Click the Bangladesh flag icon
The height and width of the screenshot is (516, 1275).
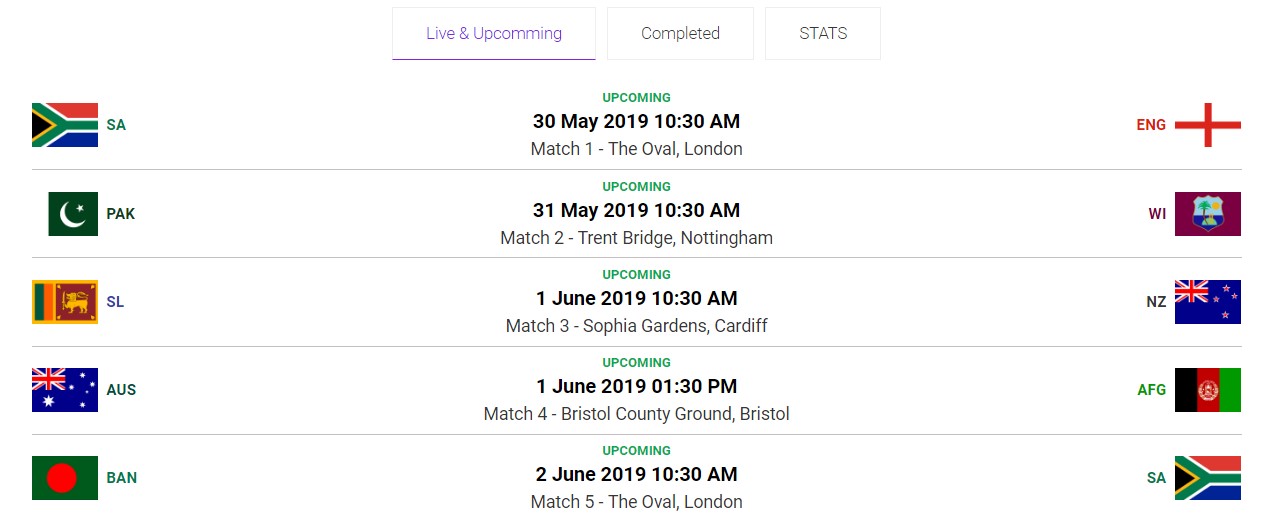click(x=65, y=478)
